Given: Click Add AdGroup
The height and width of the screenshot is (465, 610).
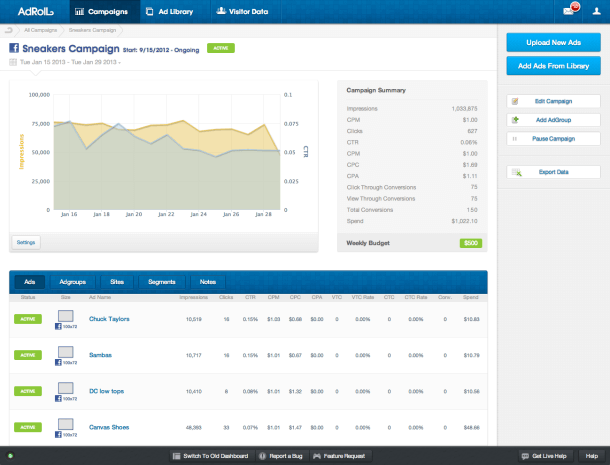Looking at the screenshot, I should point(553,120).
